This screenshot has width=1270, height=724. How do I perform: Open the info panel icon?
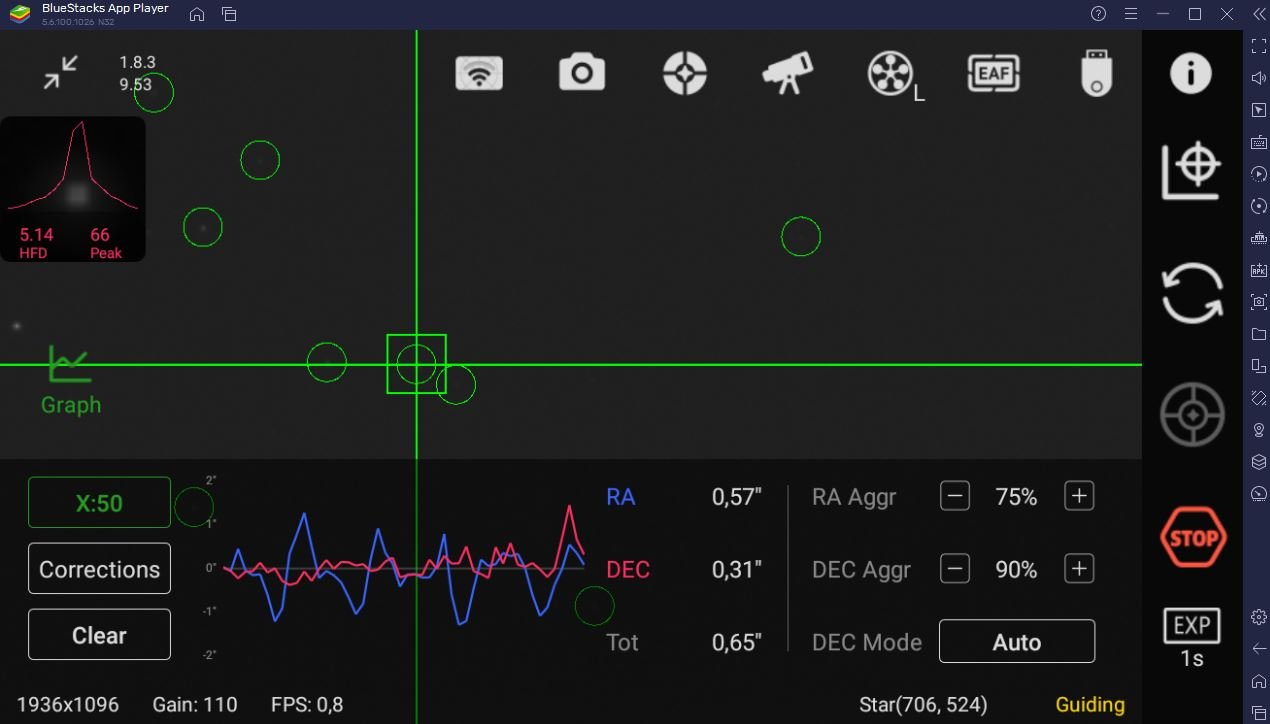(x=1191, y=73)
